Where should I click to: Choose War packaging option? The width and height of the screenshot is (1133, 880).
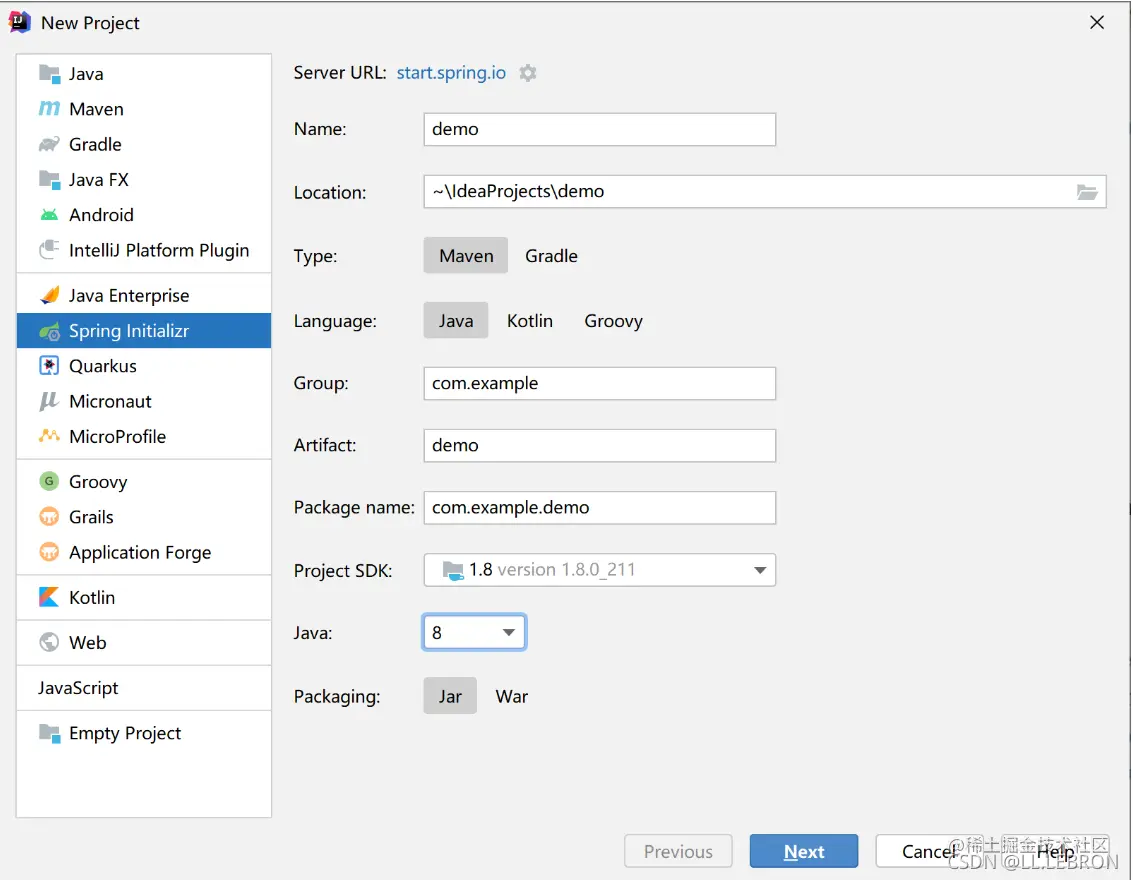(x=512, y=696)
